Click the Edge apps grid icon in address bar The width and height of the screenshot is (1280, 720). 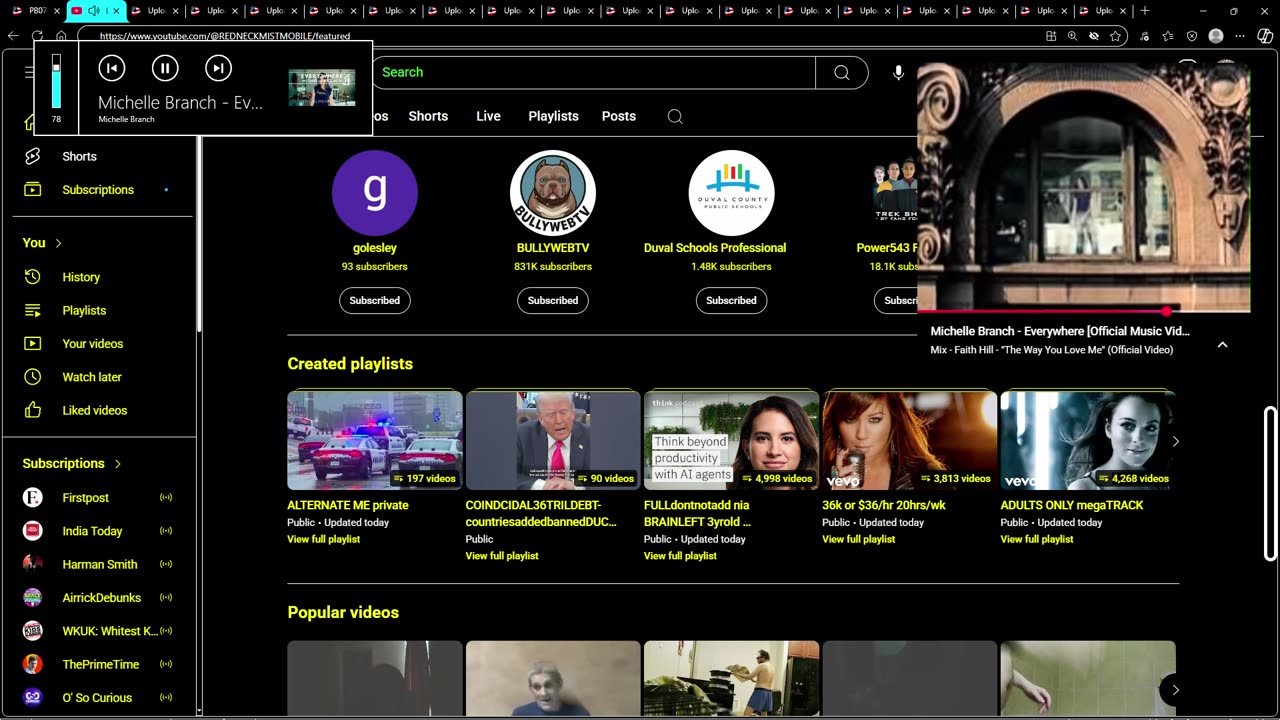coord(1051,36)
